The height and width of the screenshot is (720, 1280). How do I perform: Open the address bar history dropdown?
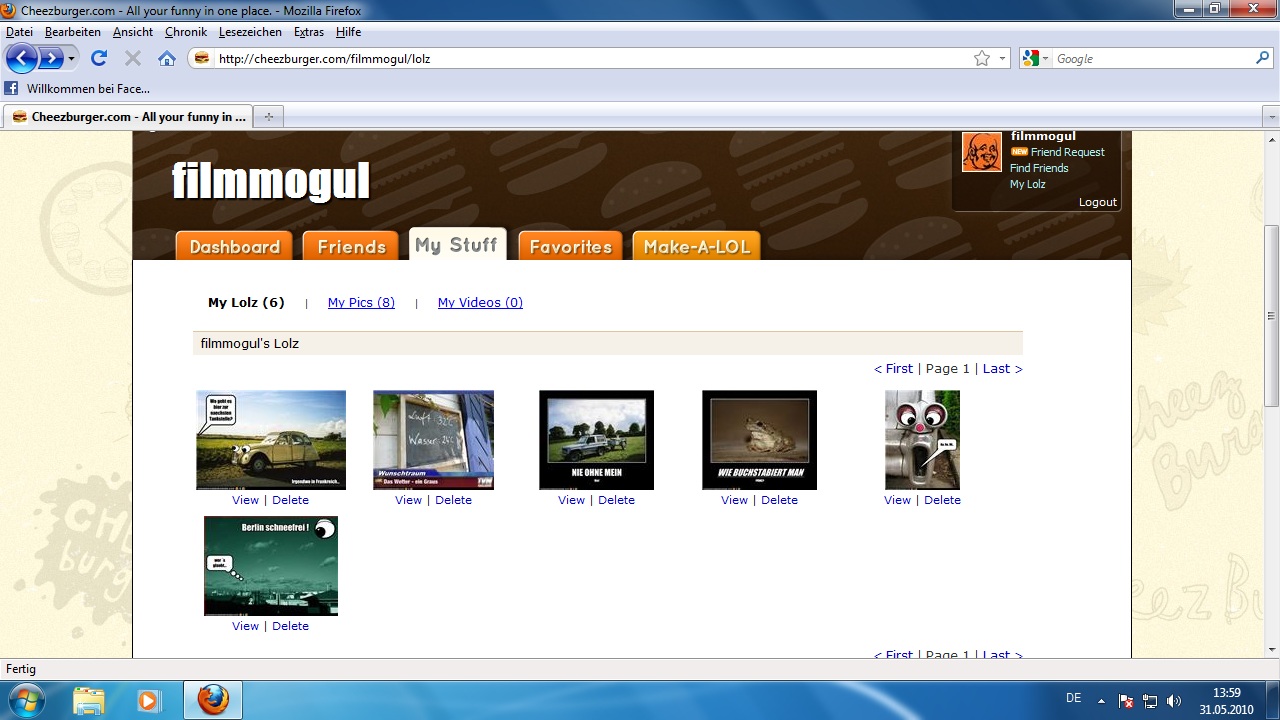click(1002, 58)
